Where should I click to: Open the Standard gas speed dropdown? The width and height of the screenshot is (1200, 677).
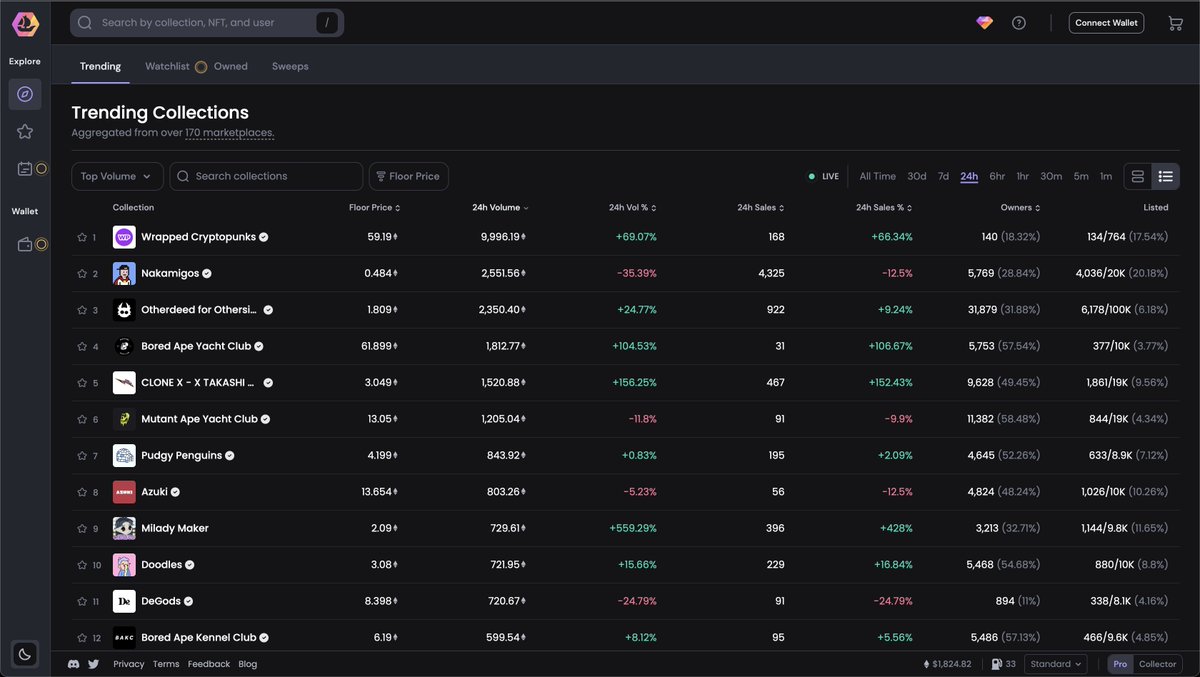[1057, 664]
